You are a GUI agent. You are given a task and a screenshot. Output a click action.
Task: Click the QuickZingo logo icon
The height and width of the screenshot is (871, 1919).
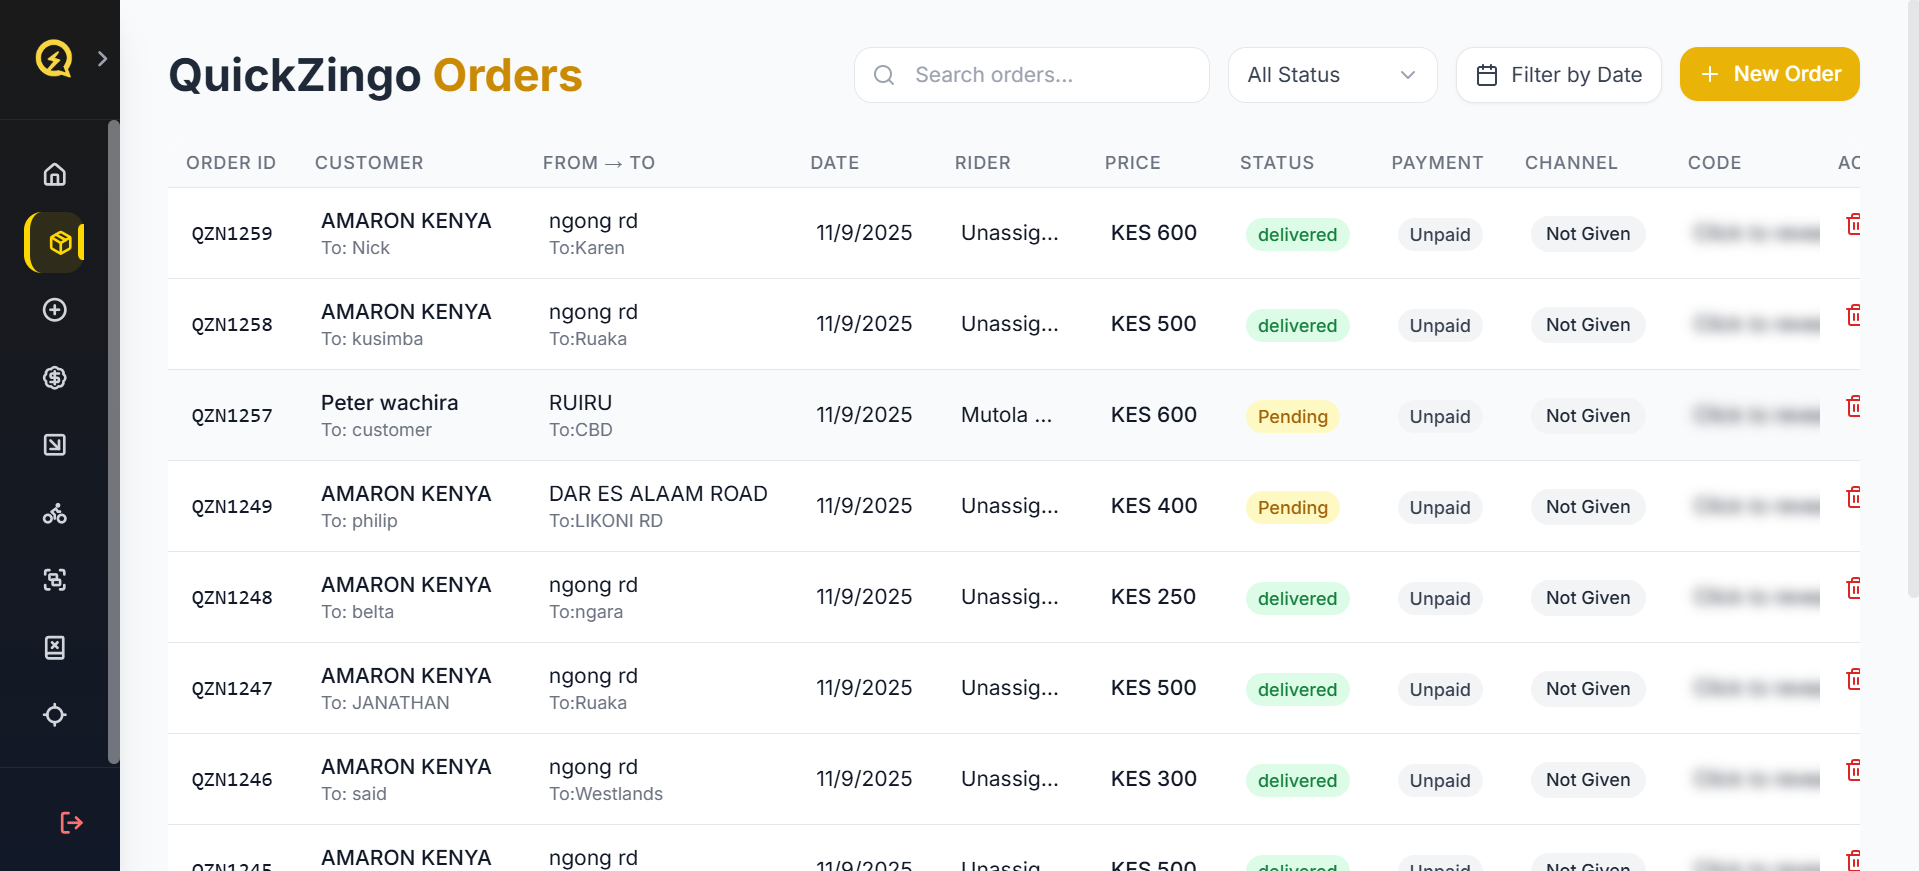pos(54,58)
